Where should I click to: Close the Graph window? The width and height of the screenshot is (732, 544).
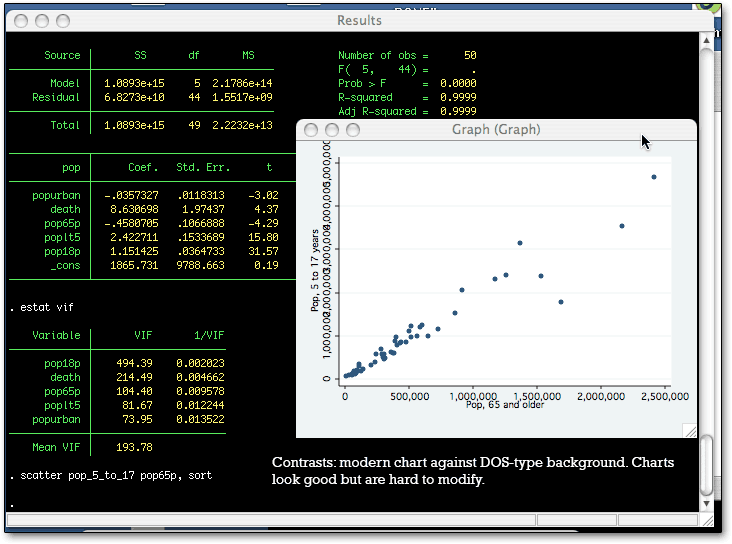tap(311, 130)
